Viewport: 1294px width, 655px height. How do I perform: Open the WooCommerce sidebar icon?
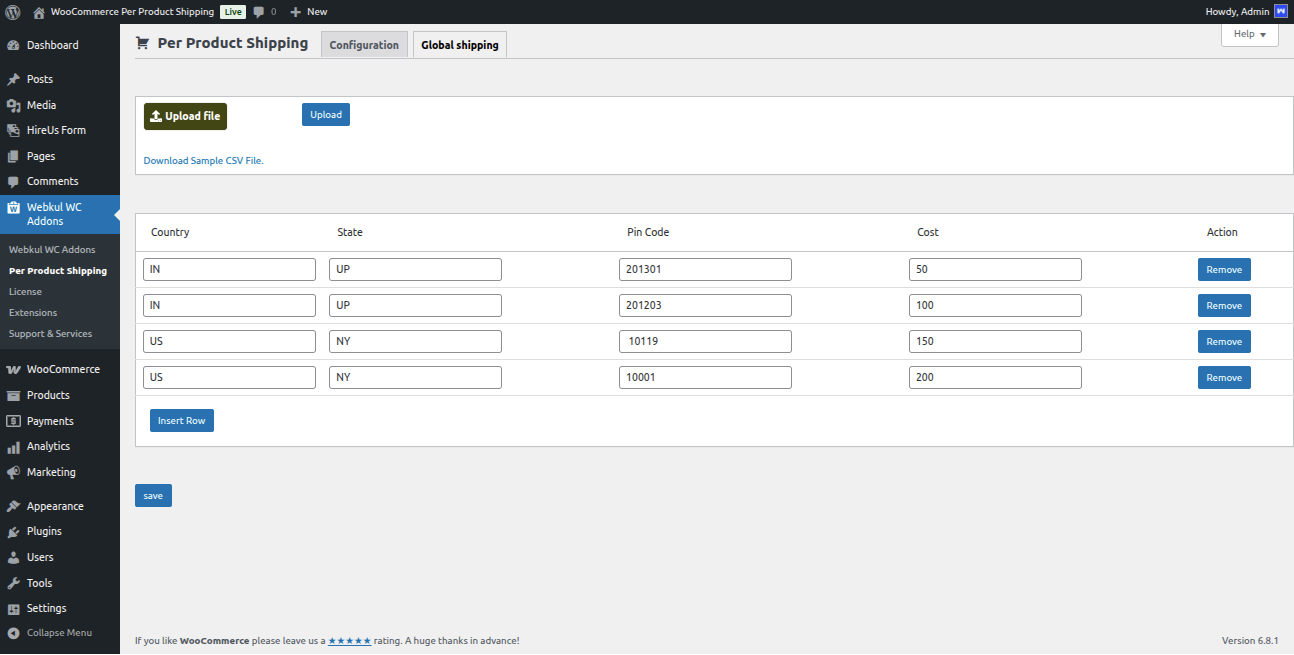coord(14,369)
